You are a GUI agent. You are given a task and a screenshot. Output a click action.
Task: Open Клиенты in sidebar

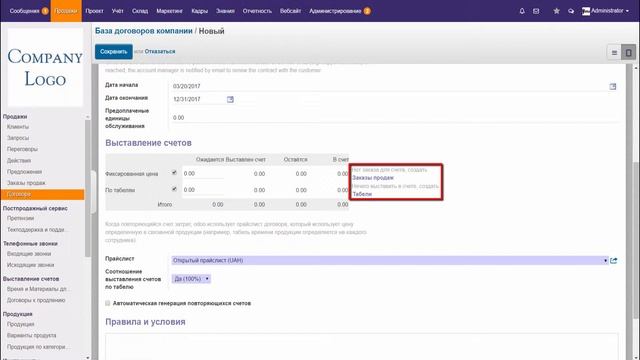[18, 127]
